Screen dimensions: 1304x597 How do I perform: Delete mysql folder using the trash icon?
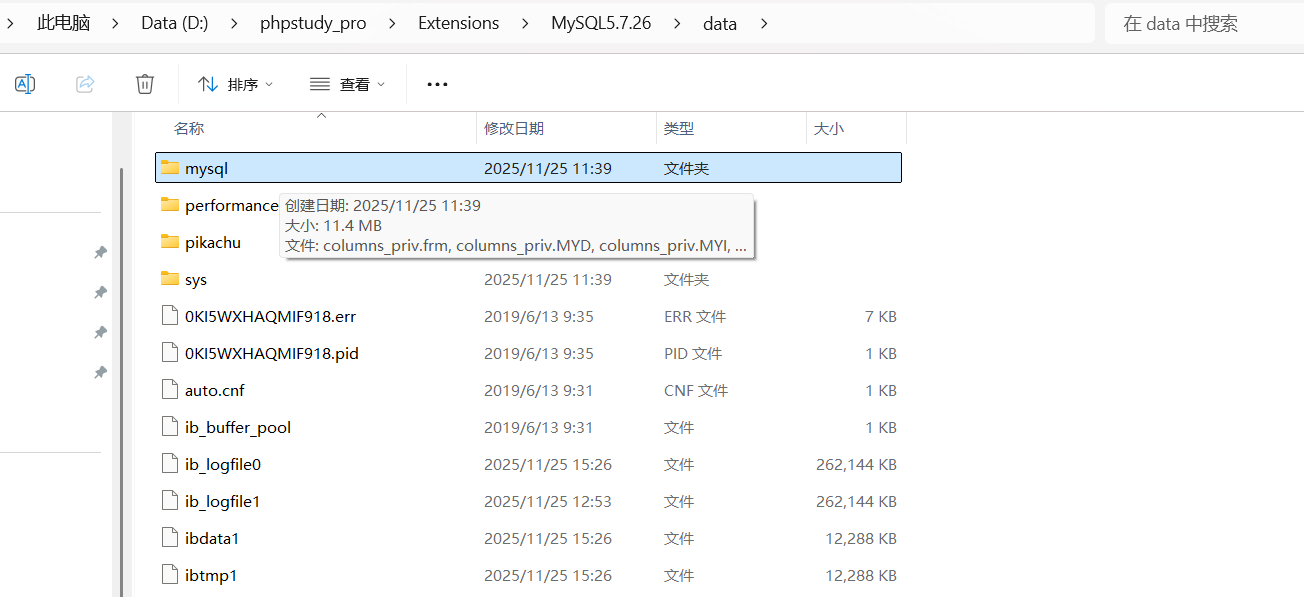144,83
